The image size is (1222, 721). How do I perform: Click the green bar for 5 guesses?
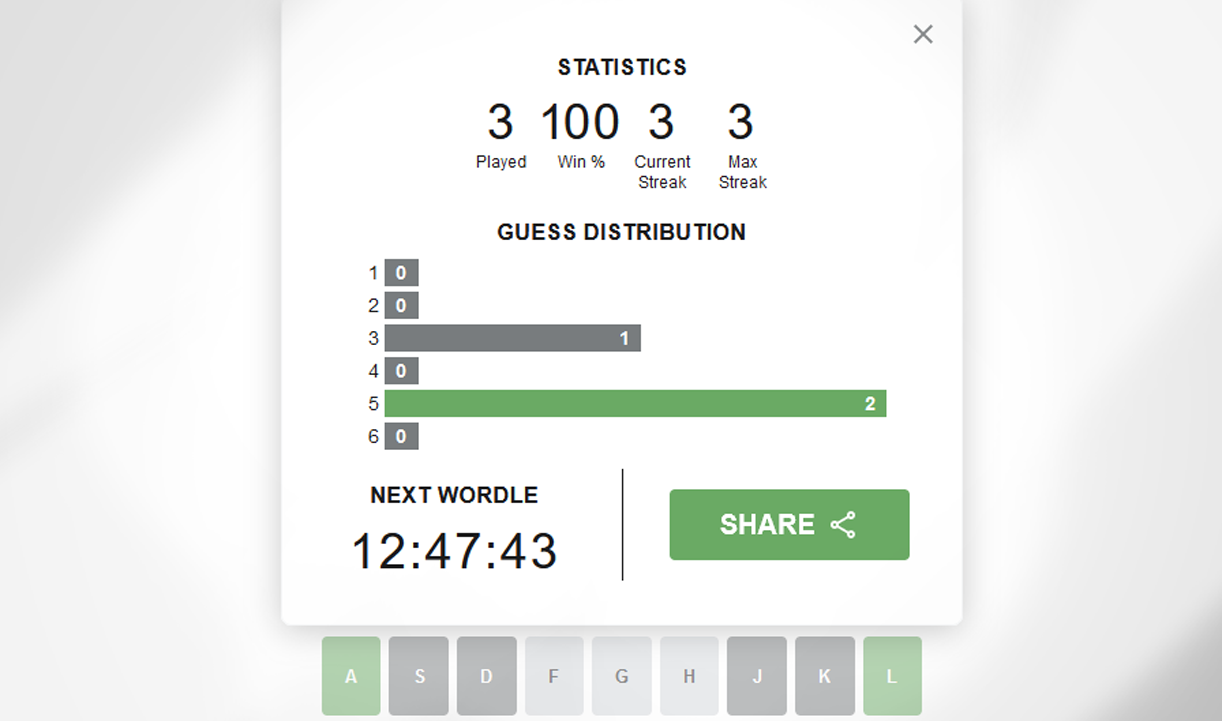coord(635,404)
